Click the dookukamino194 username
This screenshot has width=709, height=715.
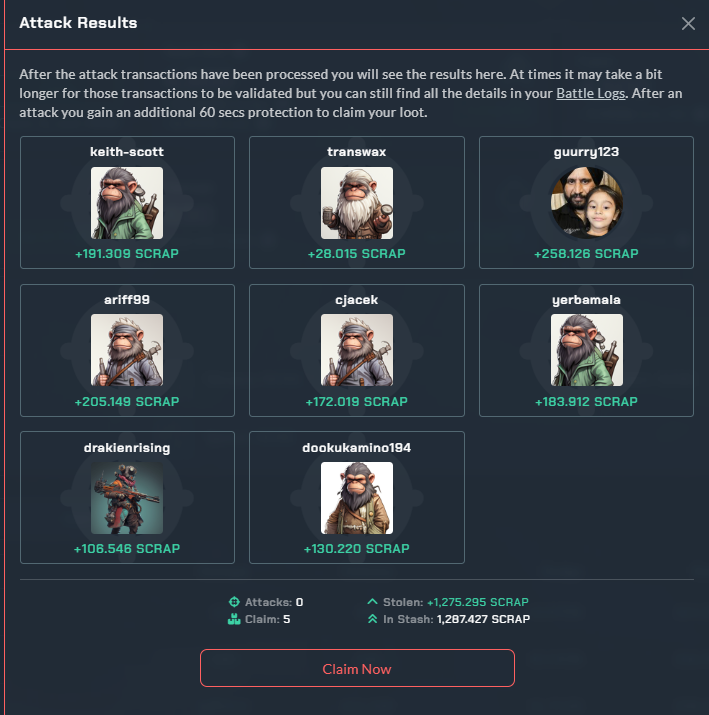tap(357, 448)
